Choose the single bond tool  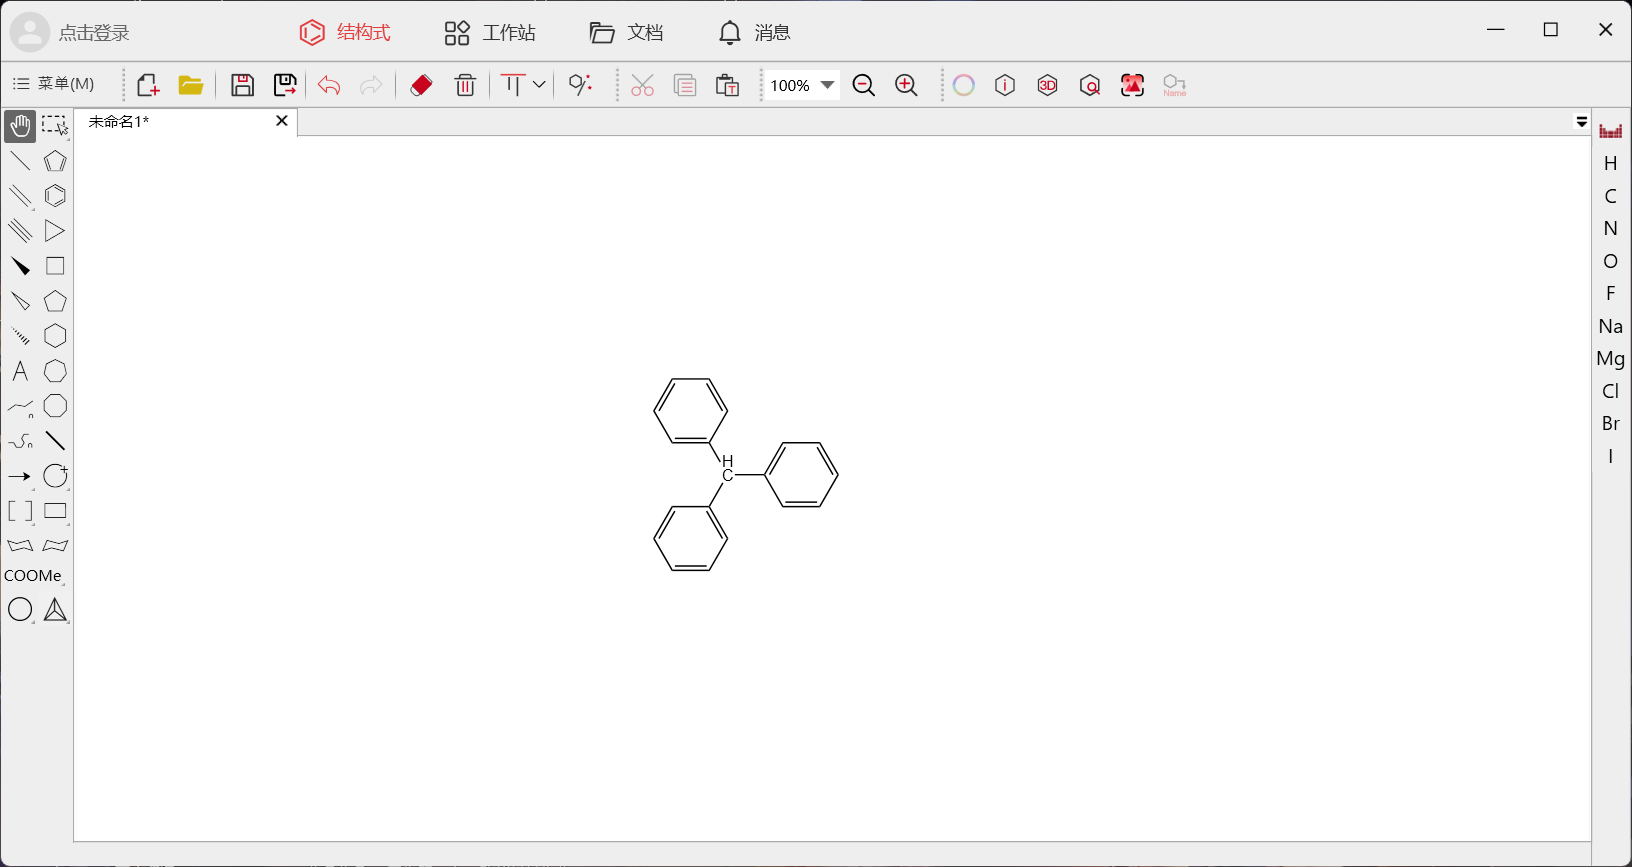[x=20, y=161]
